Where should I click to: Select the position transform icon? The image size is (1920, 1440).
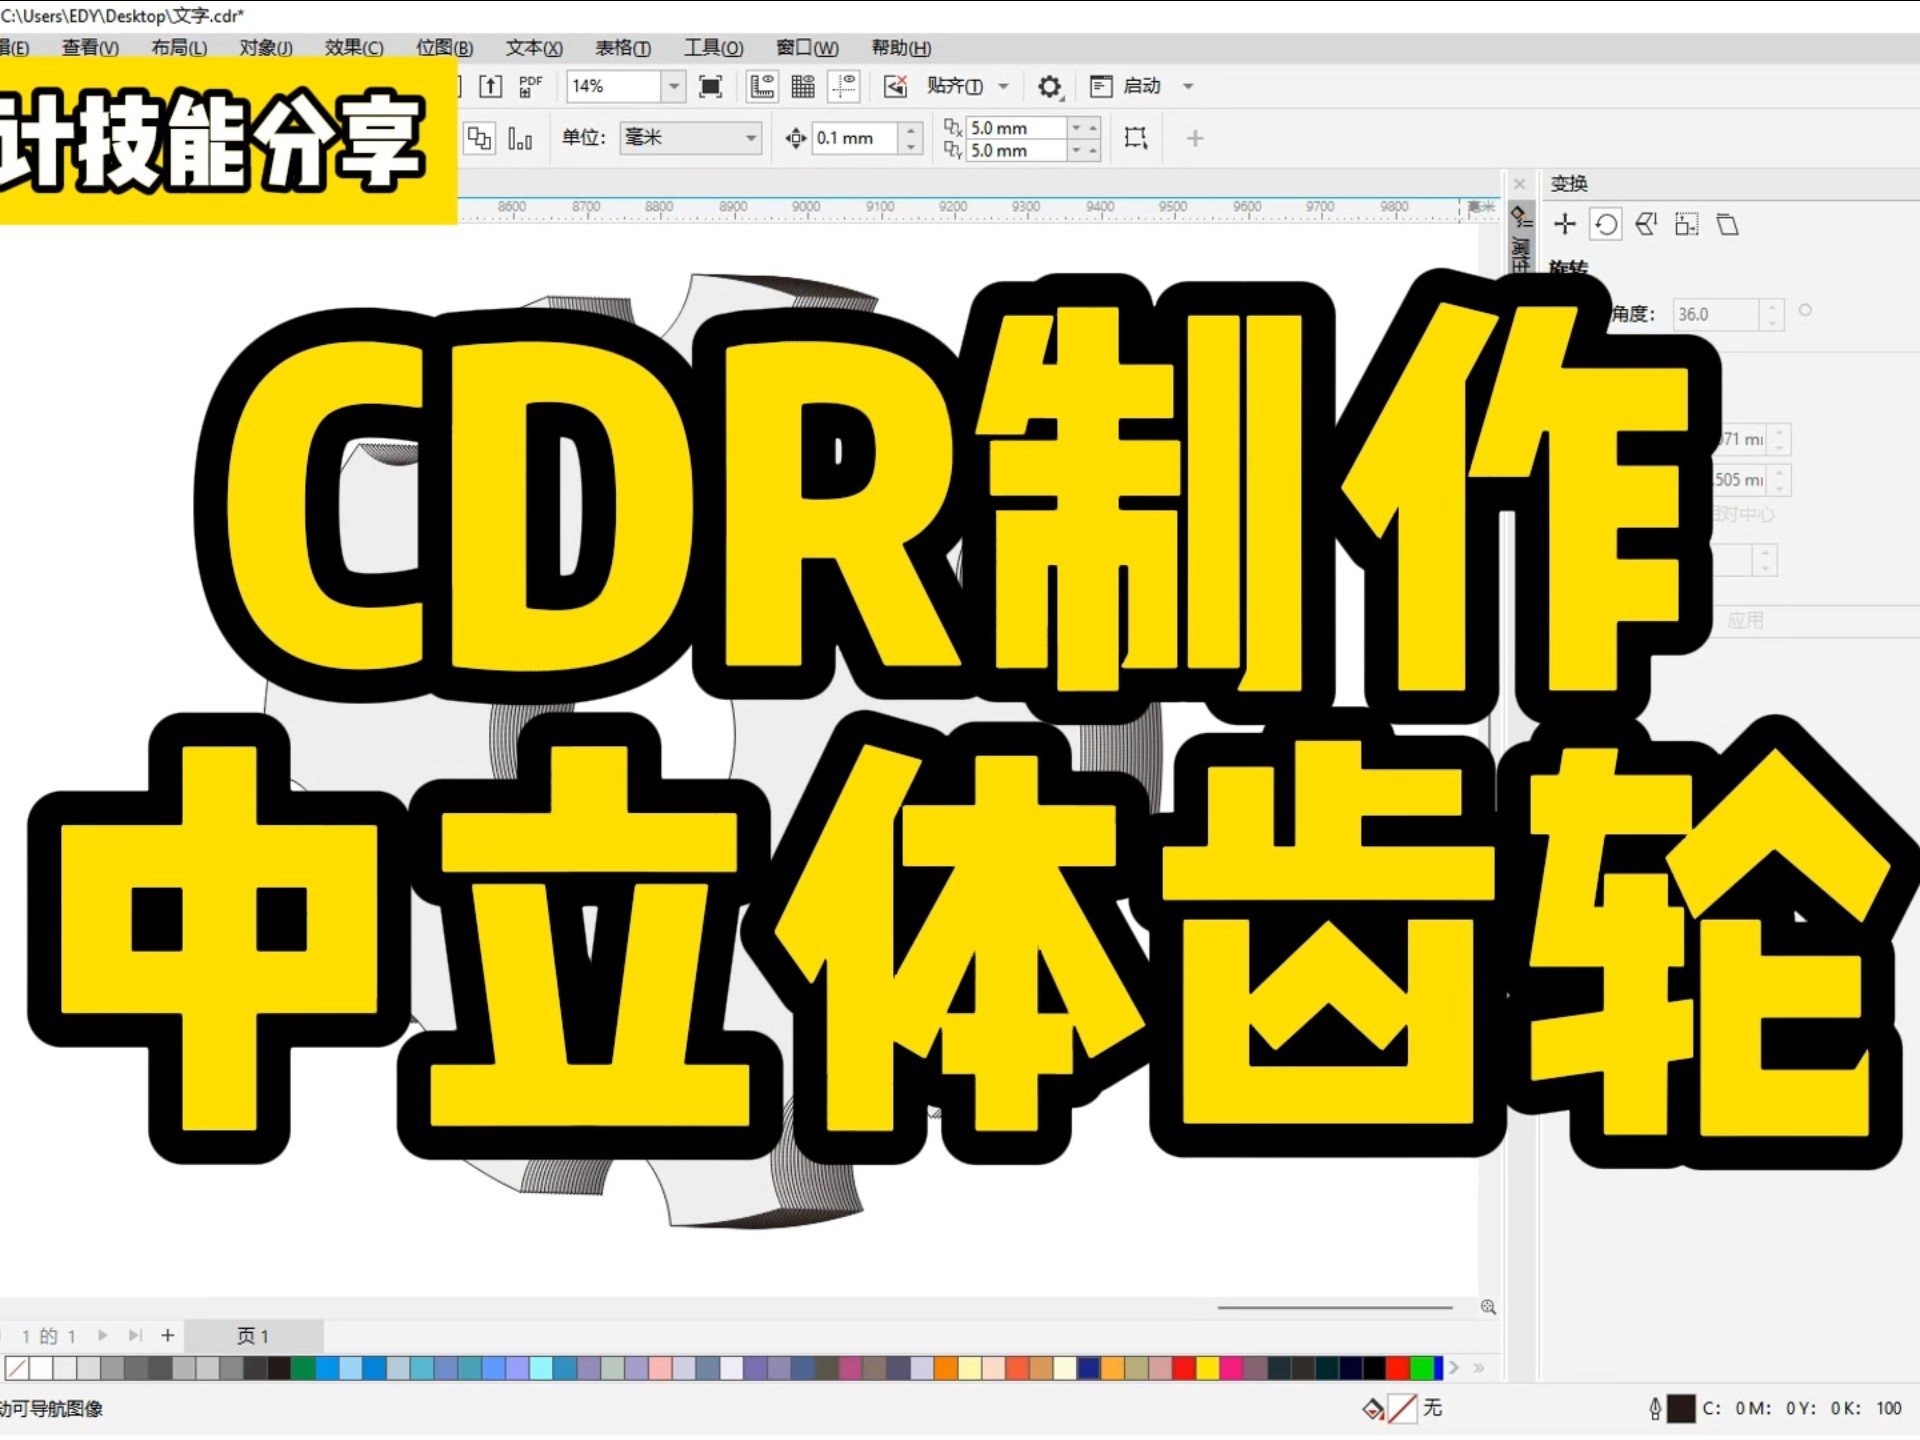pyautogui.click(x=1565, y=224)
